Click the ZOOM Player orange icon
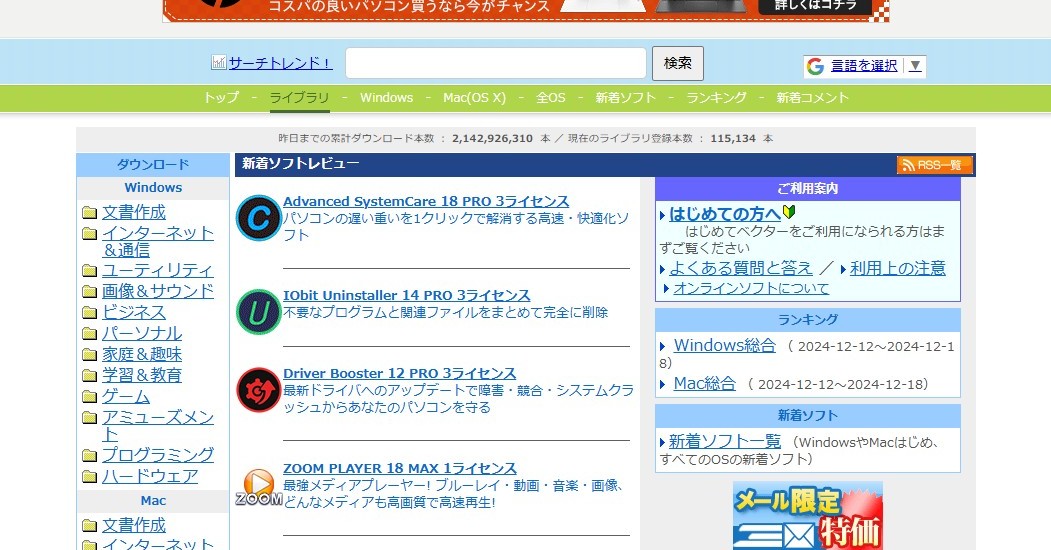 coord(258,487)
